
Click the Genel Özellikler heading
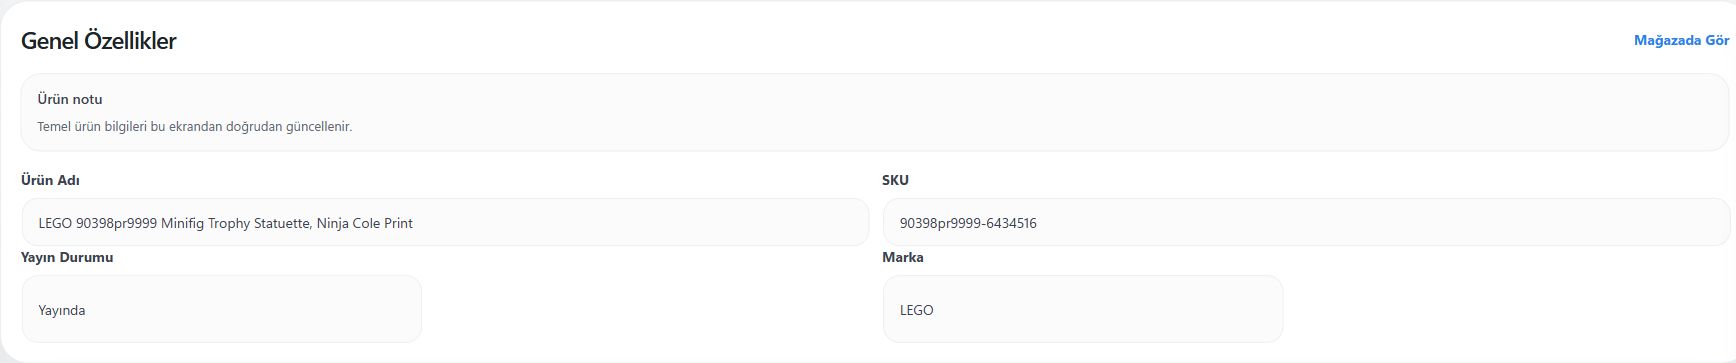click(x=98, y=41)
